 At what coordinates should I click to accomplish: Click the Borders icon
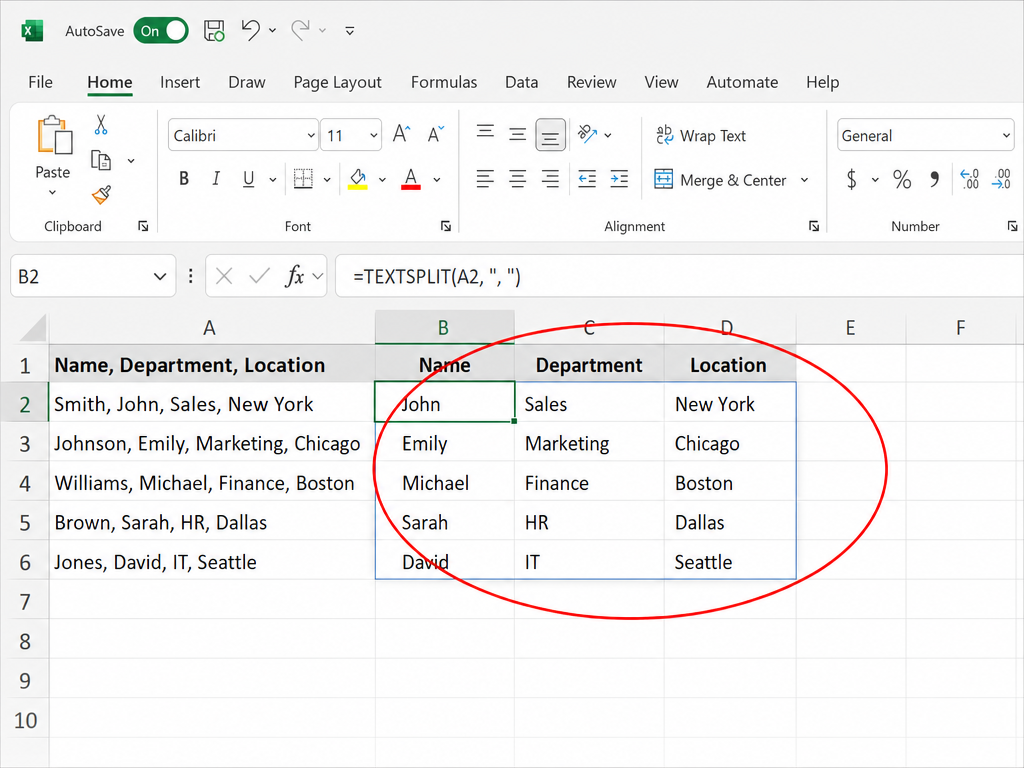[x=303, y=178]
